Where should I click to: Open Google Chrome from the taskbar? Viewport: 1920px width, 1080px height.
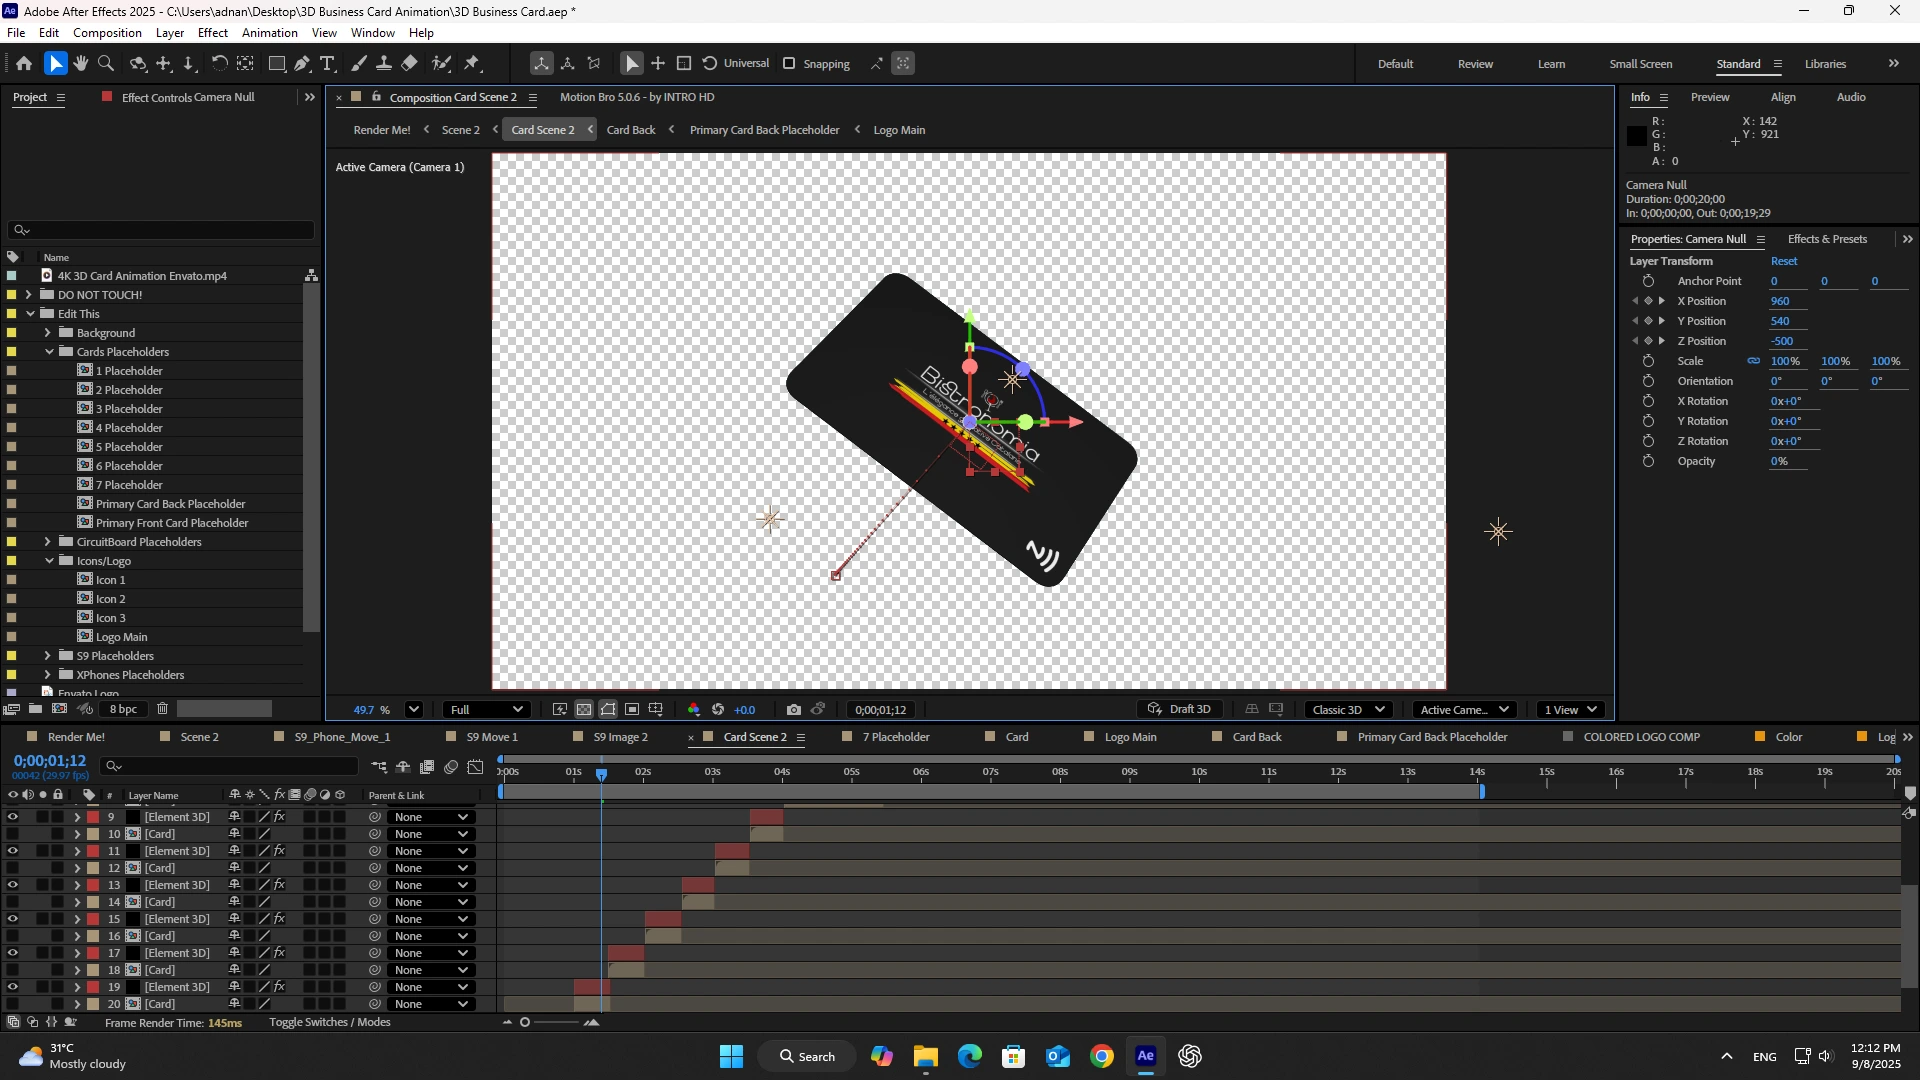pos(1101,1056)
